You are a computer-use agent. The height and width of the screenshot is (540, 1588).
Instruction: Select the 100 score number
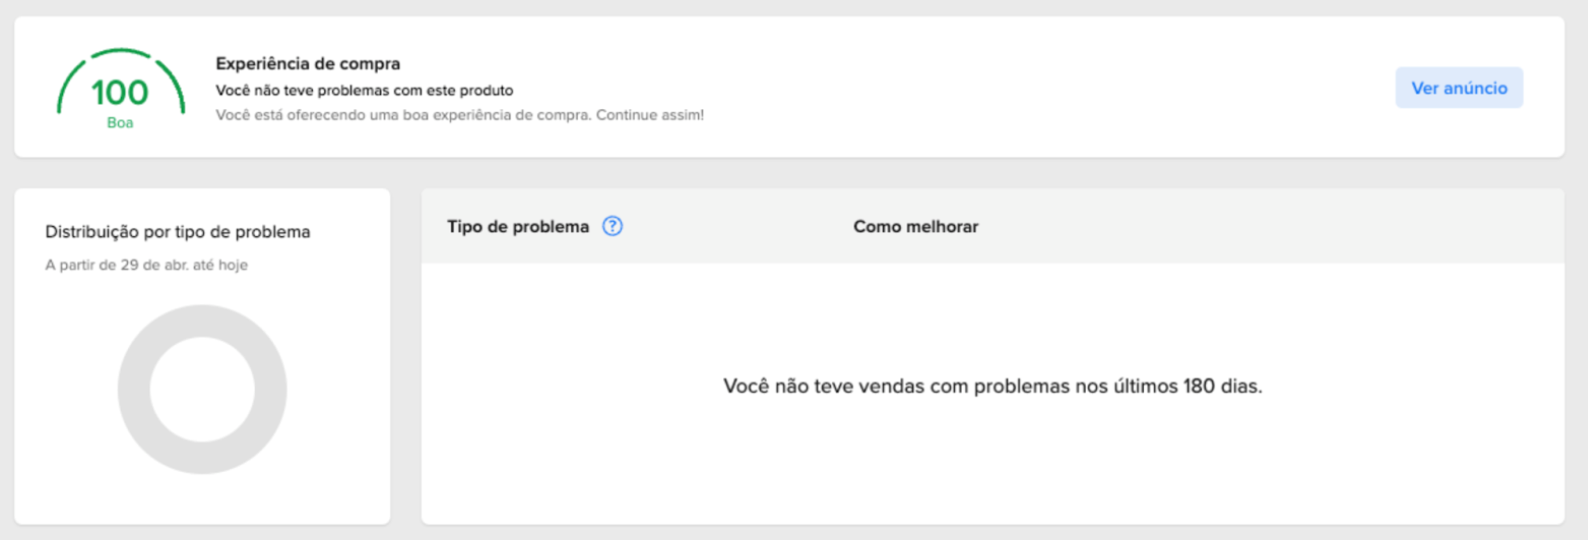[x=120, y=92]
